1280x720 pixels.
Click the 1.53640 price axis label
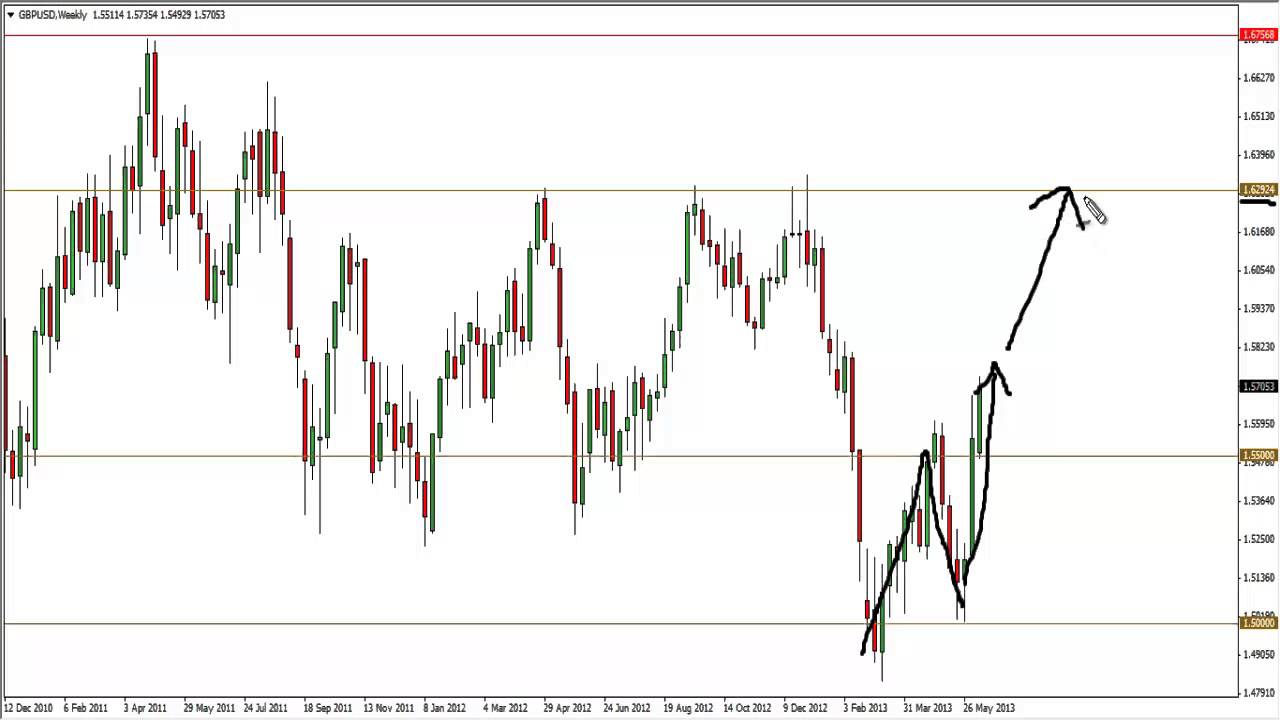pyautogui.click(x=1261, y=501)
